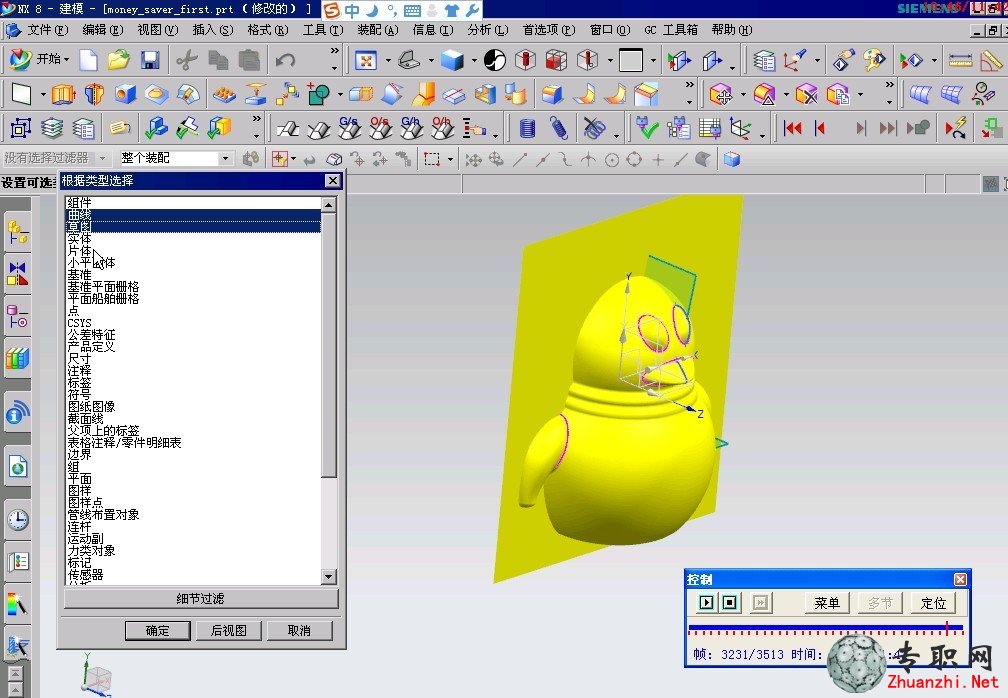Jump to first feature with double rewind
The height and width of the screenshot is (698, 1008).
pyautogui.click(x=793, y=129)
